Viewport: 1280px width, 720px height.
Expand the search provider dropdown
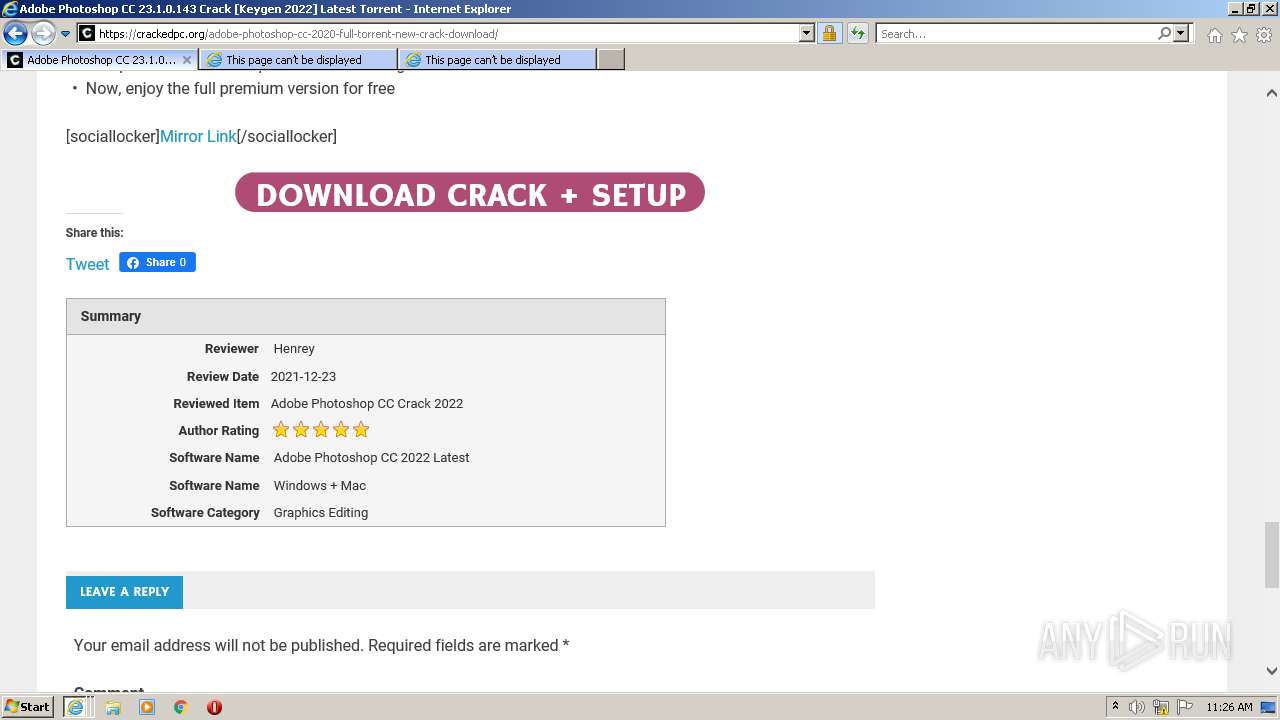click(x=1181, y=34)
